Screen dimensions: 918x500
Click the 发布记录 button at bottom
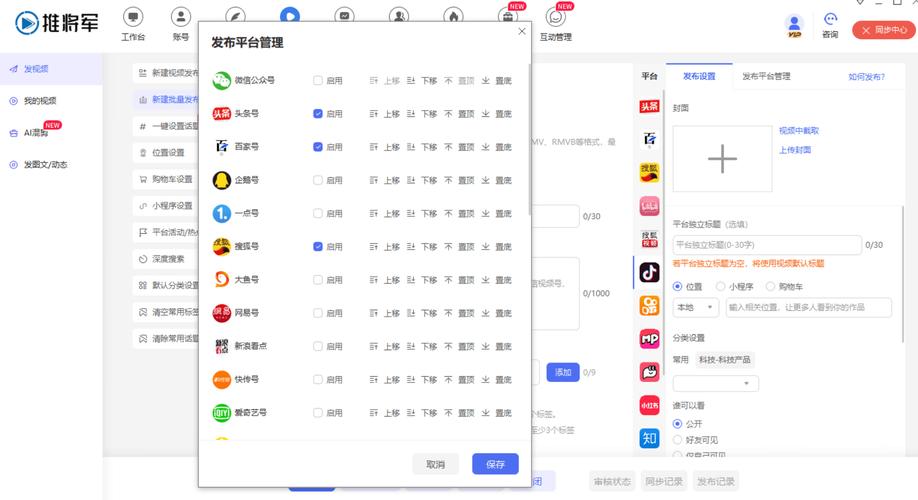coord(715,481)
